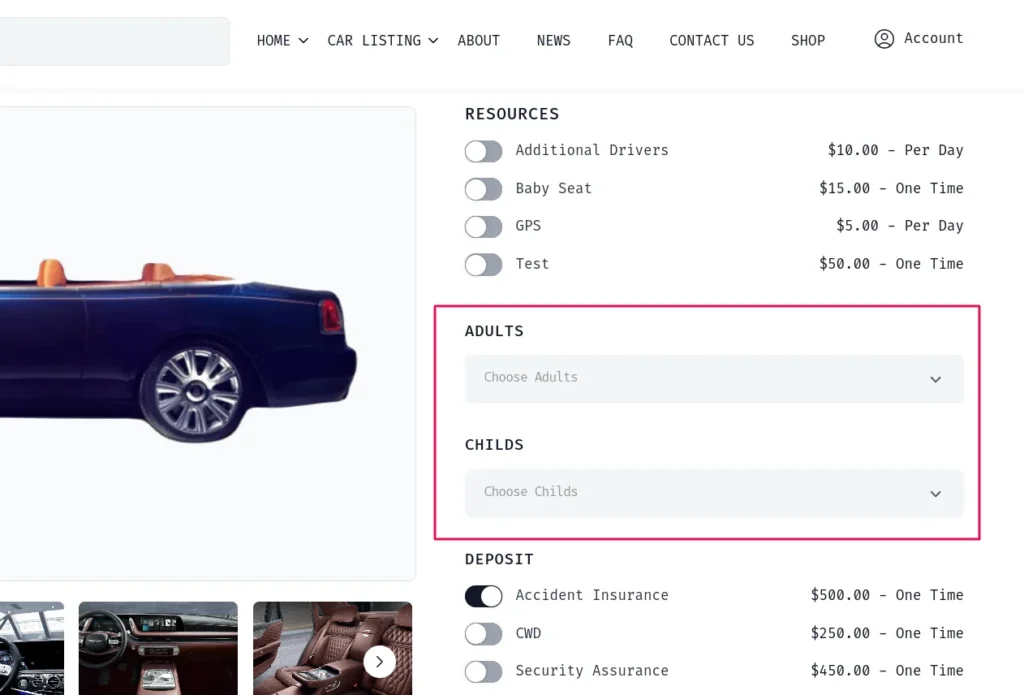Click the arrow in Choose Childs field
This screenshot has width=1024, height=695.
point(935,494)
